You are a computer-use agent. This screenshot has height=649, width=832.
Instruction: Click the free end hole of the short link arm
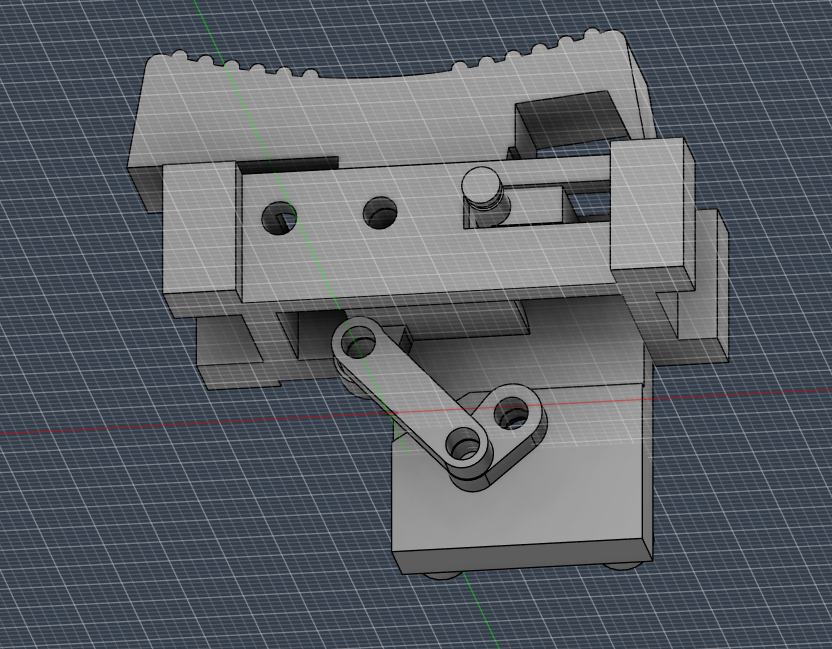click(512, 413)
